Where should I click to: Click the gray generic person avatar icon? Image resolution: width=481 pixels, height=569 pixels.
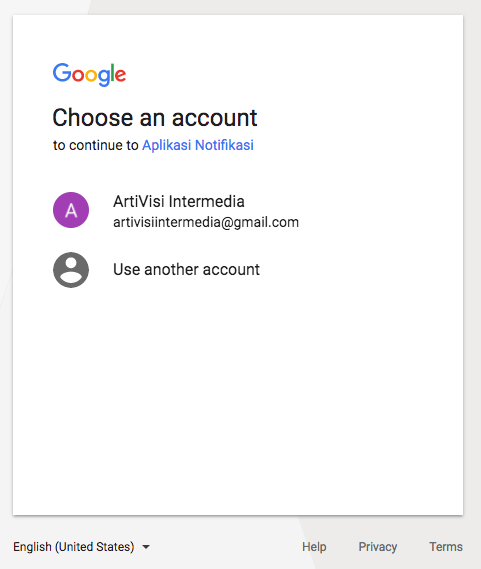click(71, 270)
